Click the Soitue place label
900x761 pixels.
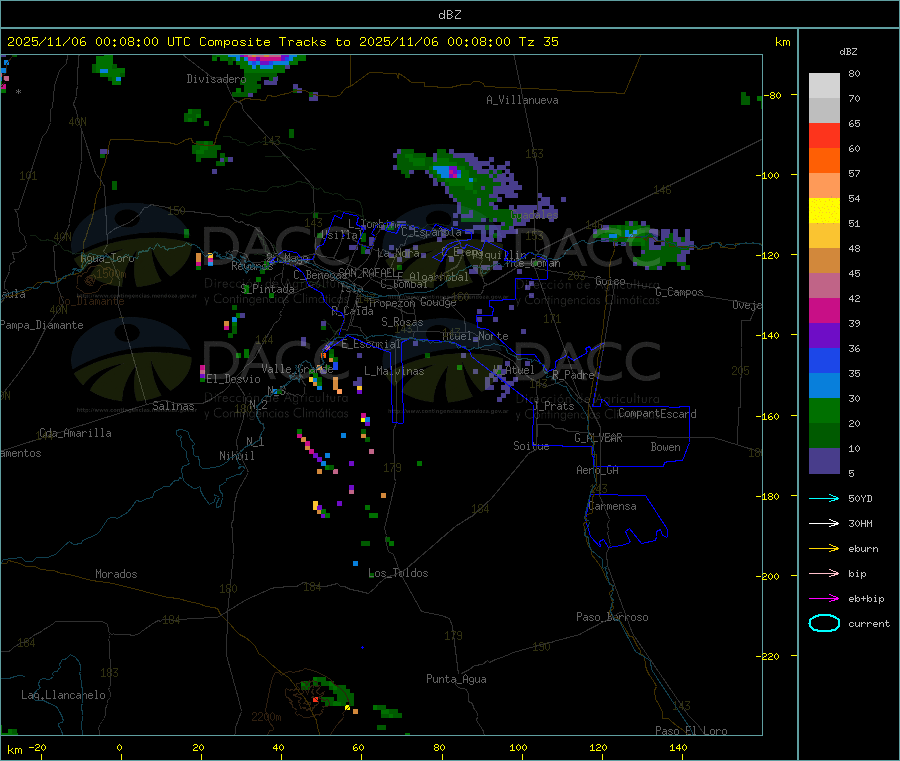click(531, 446)
